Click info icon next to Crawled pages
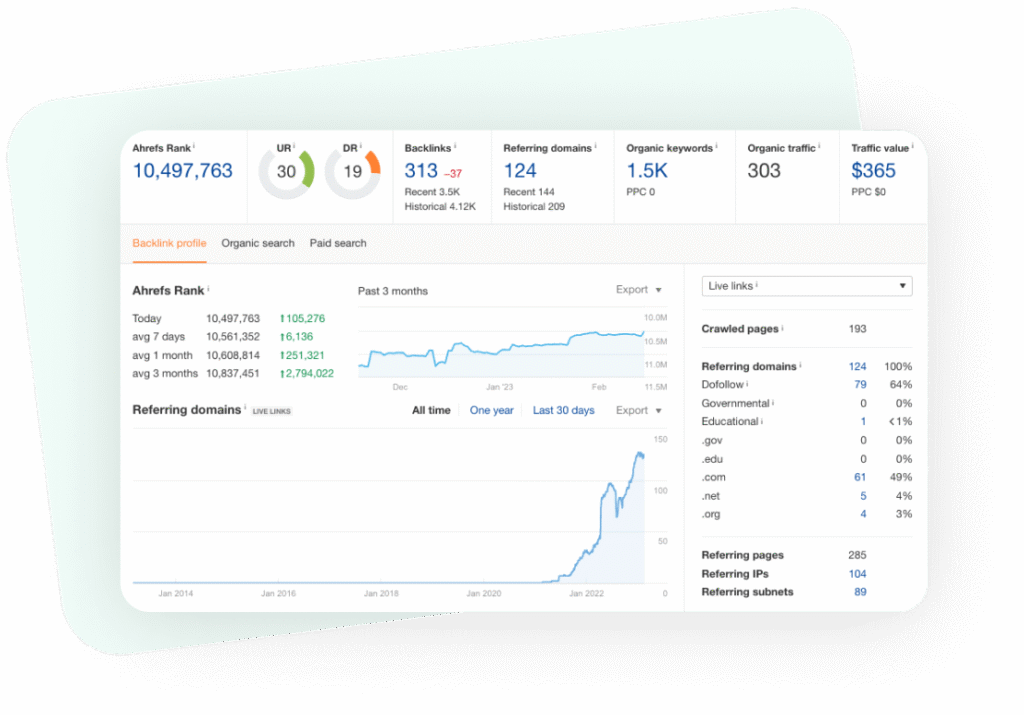The image size is (1024, 715). click(782, 327)
